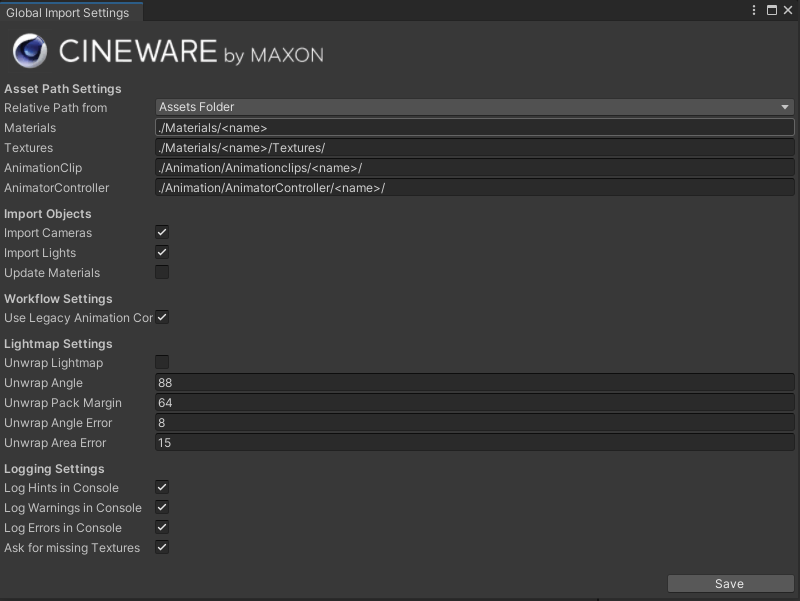Click the Workflow Settings heading
Screen dimensions: 800x601
(x=58, y=298)
